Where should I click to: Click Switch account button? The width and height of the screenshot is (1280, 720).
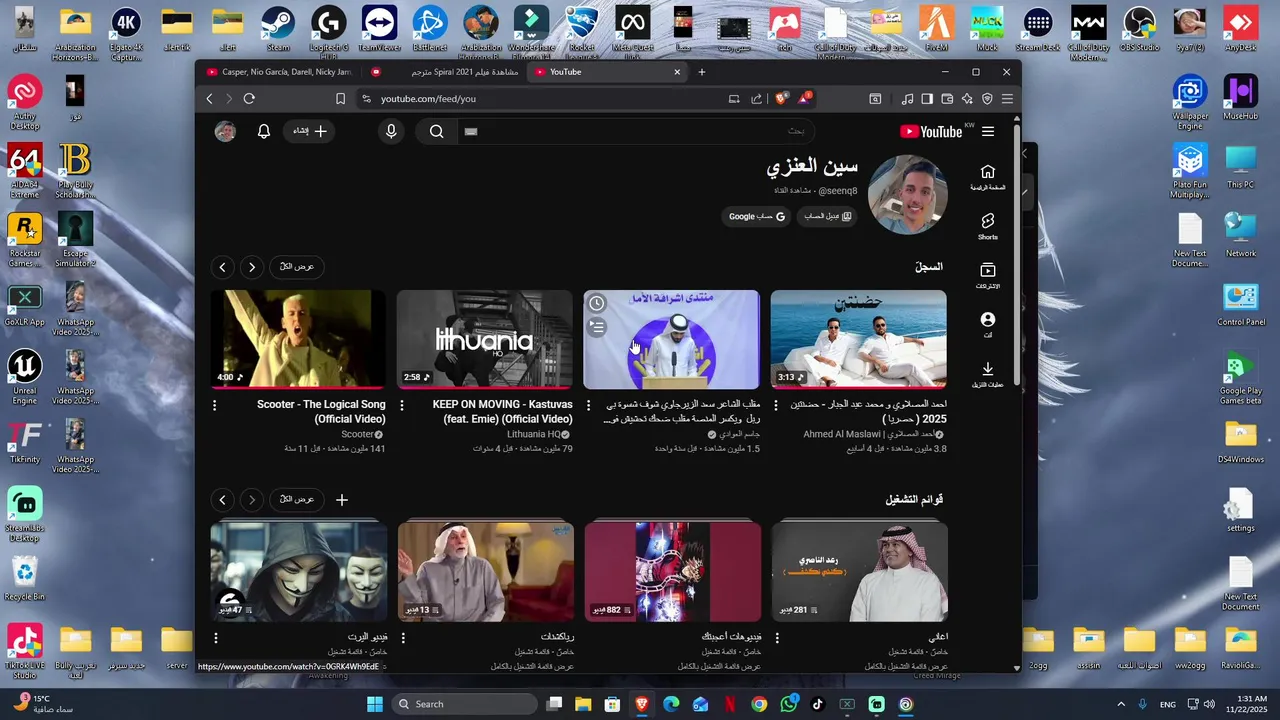827,216
